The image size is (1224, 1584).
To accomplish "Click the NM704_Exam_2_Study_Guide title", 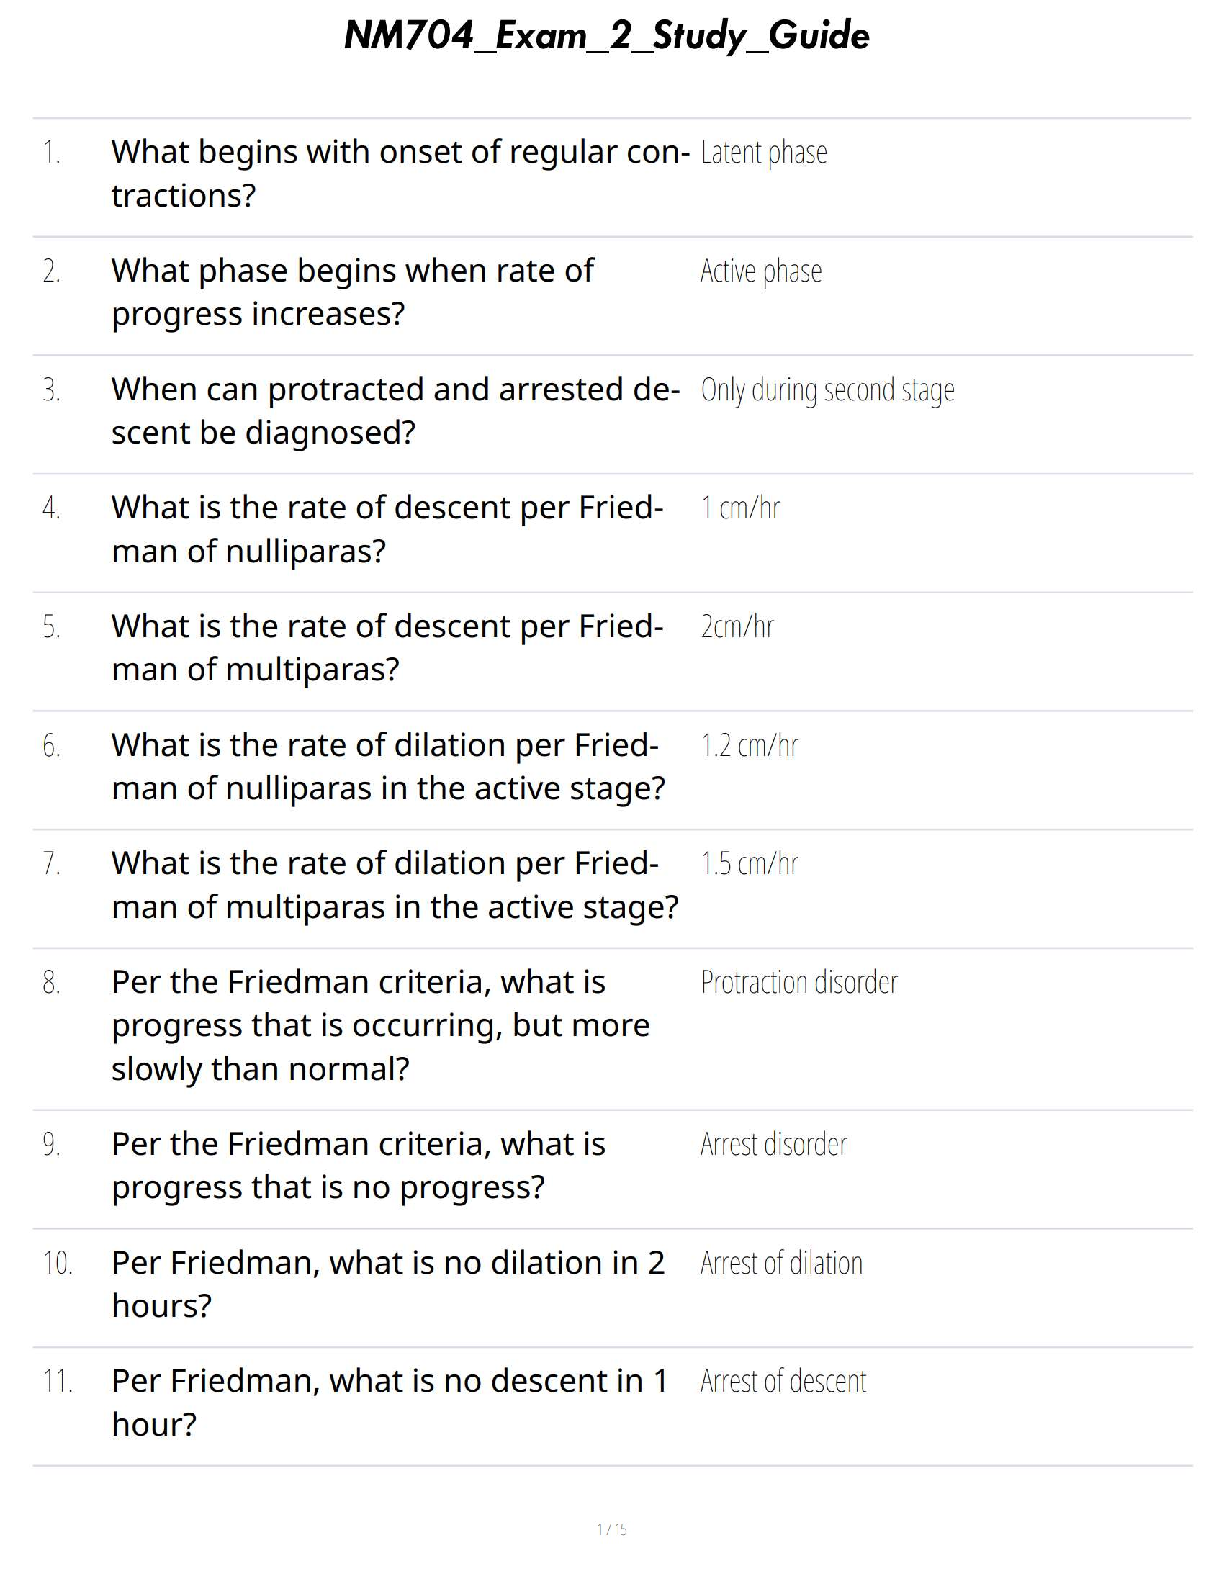I will [606, 37].
